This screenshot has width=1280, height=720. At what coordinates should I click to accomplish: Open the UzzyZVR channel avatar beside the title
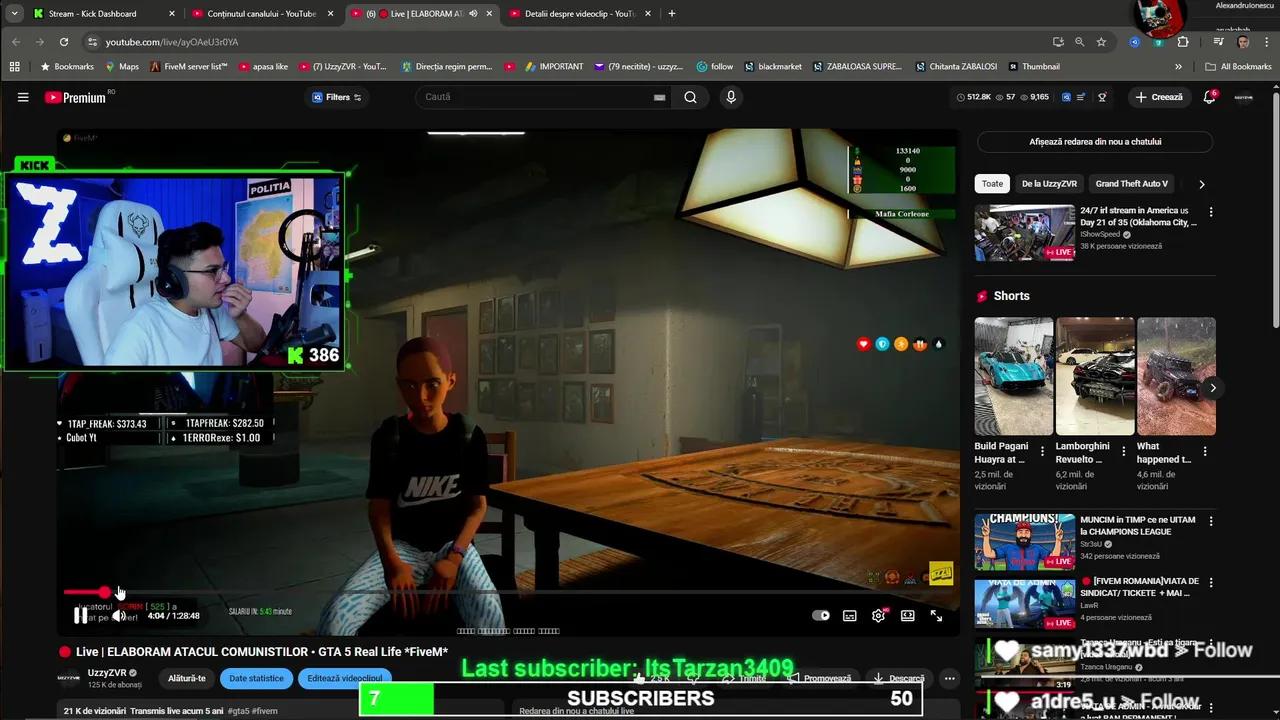click(x=69, y=678)
